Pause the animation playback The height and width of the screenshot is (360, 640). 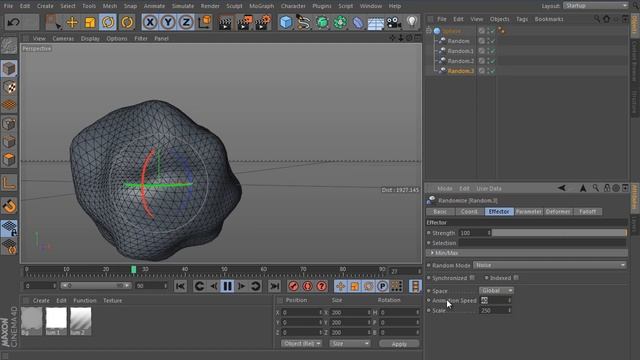pos(227,286)
